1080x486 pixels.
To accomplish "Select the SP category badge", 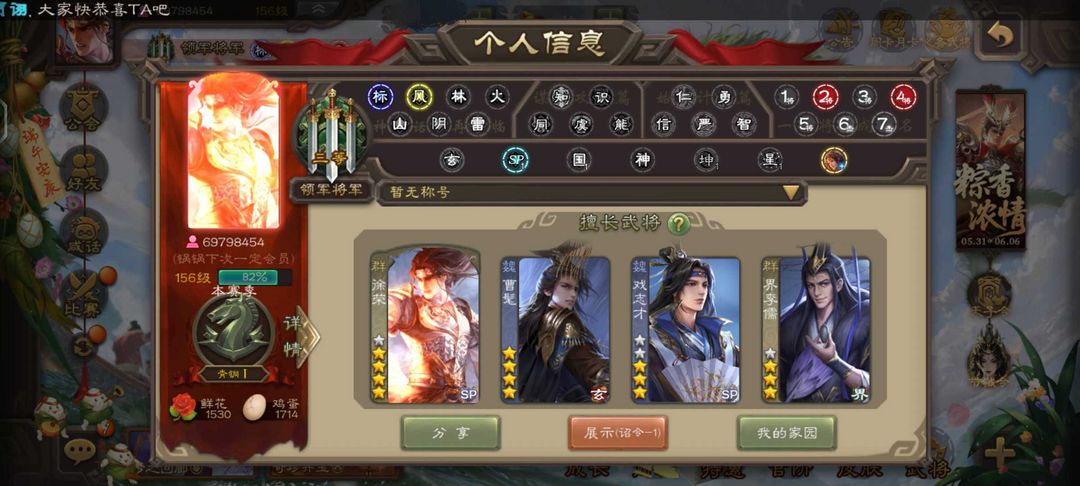I will coord(515,160).
